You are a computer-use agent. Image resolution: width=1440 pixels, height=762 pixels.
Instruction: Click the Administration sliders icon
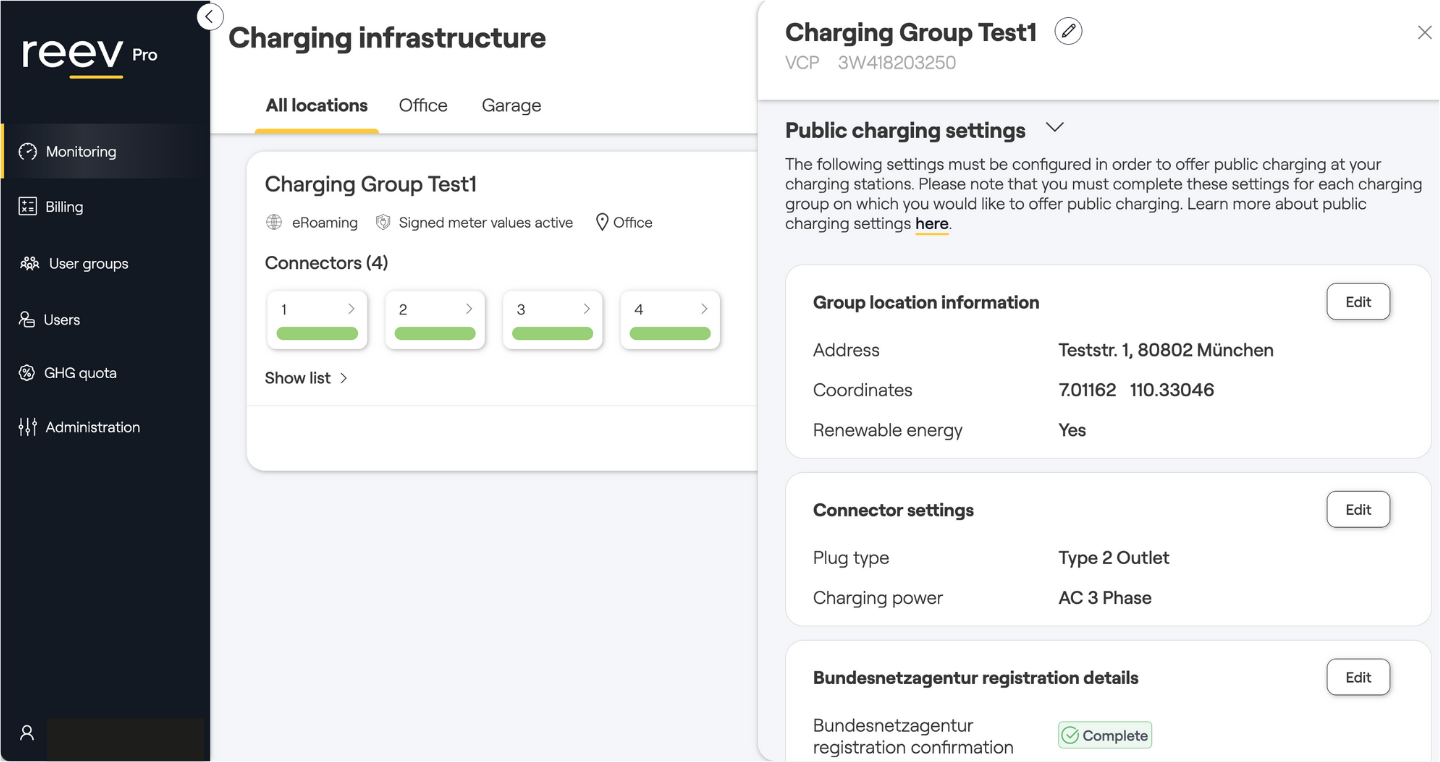[x=28, y=427]
